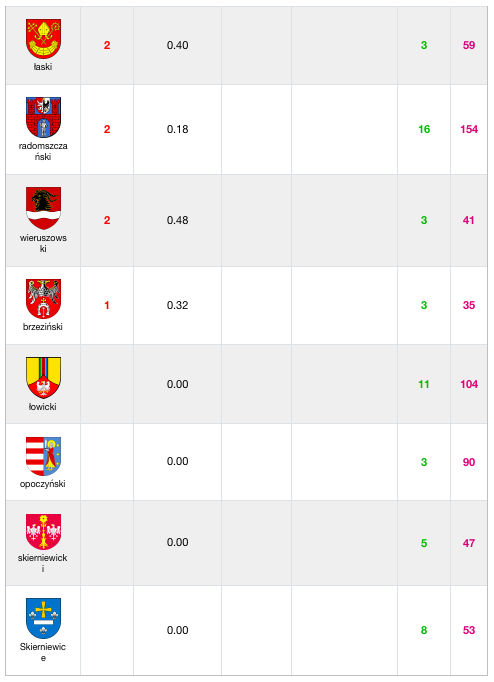Click the łowicki yellow shield crest

click(43, 378)
